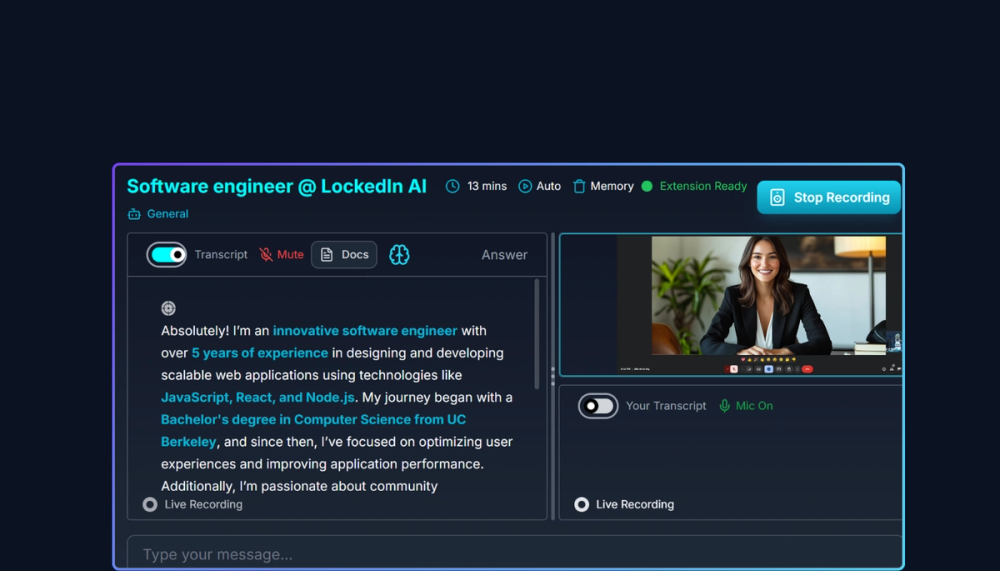Click the target icon above the answer
This screenshot has height=571, width=1000.
[168, 308]
